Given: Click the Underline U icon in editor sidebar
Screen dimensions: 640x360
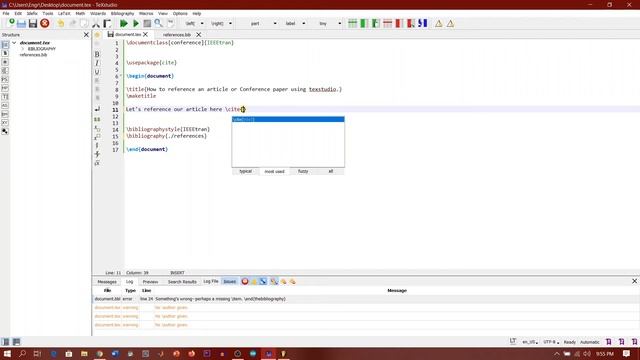Looking at the screenshot, I should pyautogui.click(x=97, y=72).
